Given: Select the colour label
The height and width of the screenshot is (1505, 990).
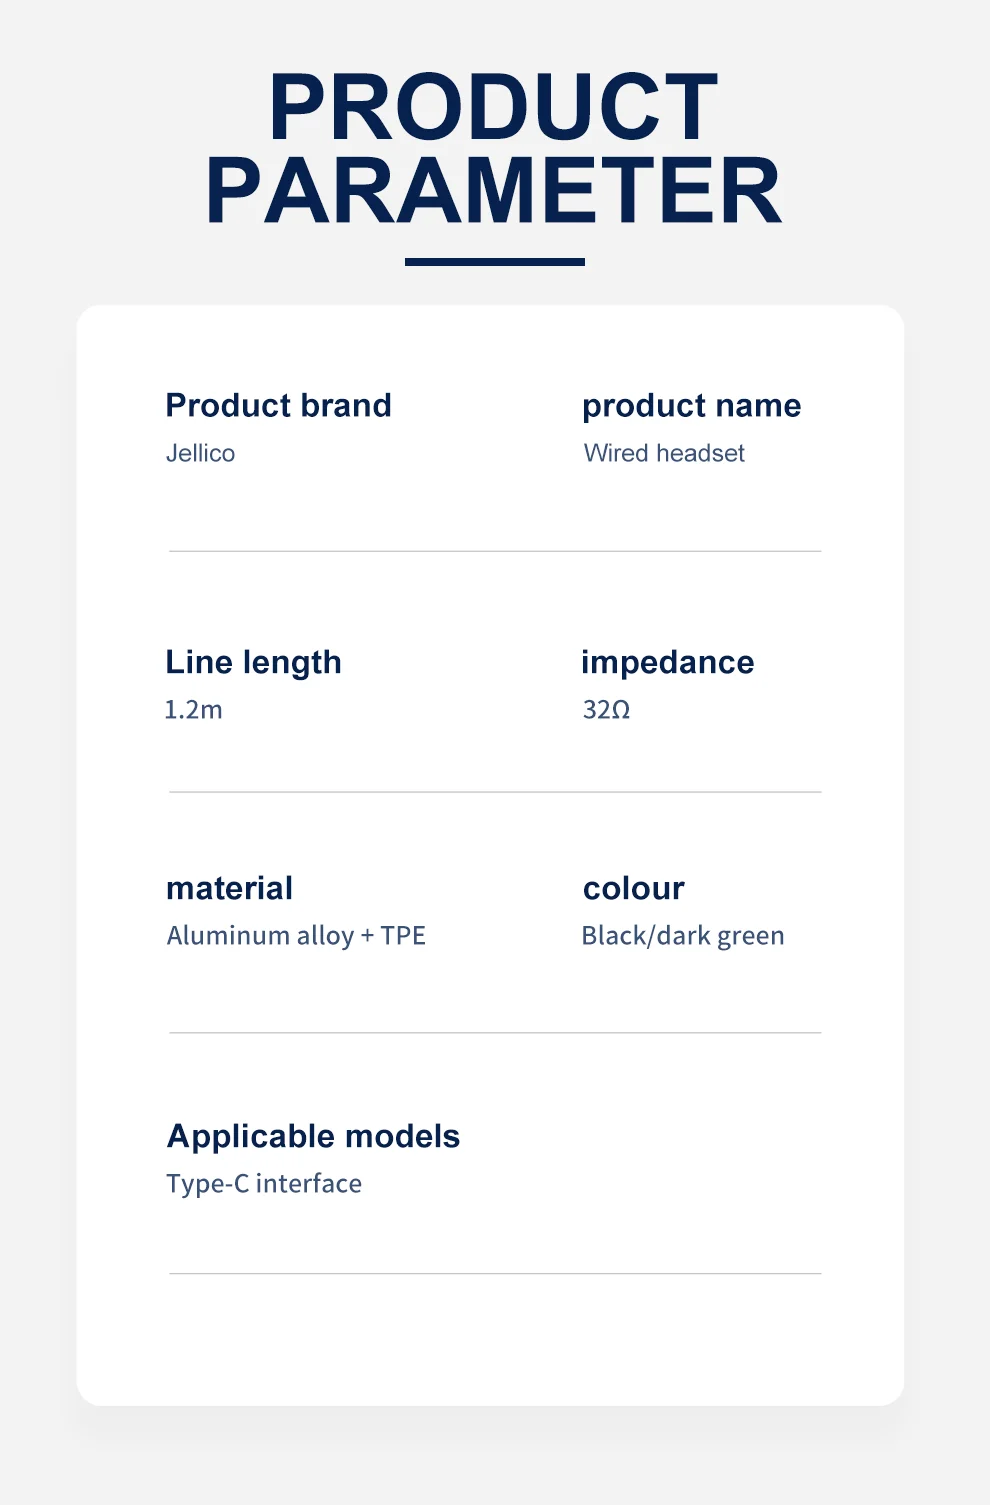Looking at the screenshot, I should pyautogui.click(x=633, y=888).
